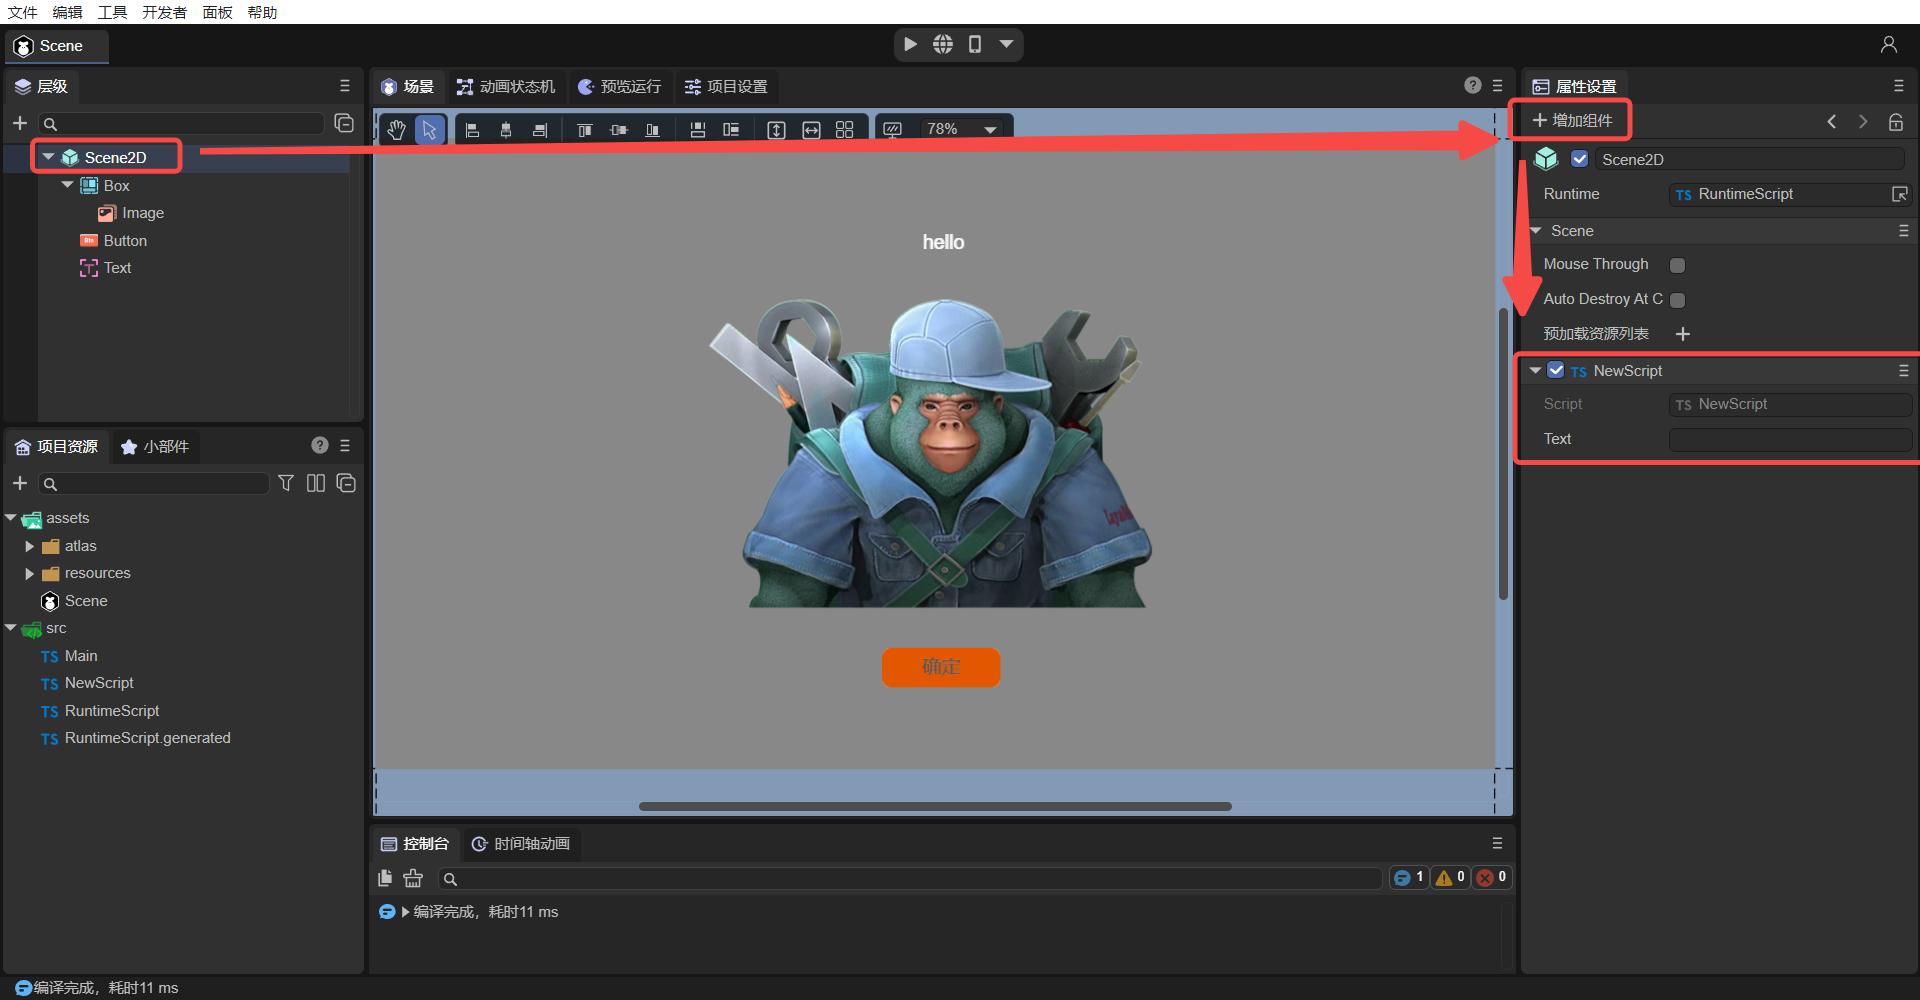The image size is (1920, 1000).
Task: Select the arrow pointer tool
Action: 429,130
